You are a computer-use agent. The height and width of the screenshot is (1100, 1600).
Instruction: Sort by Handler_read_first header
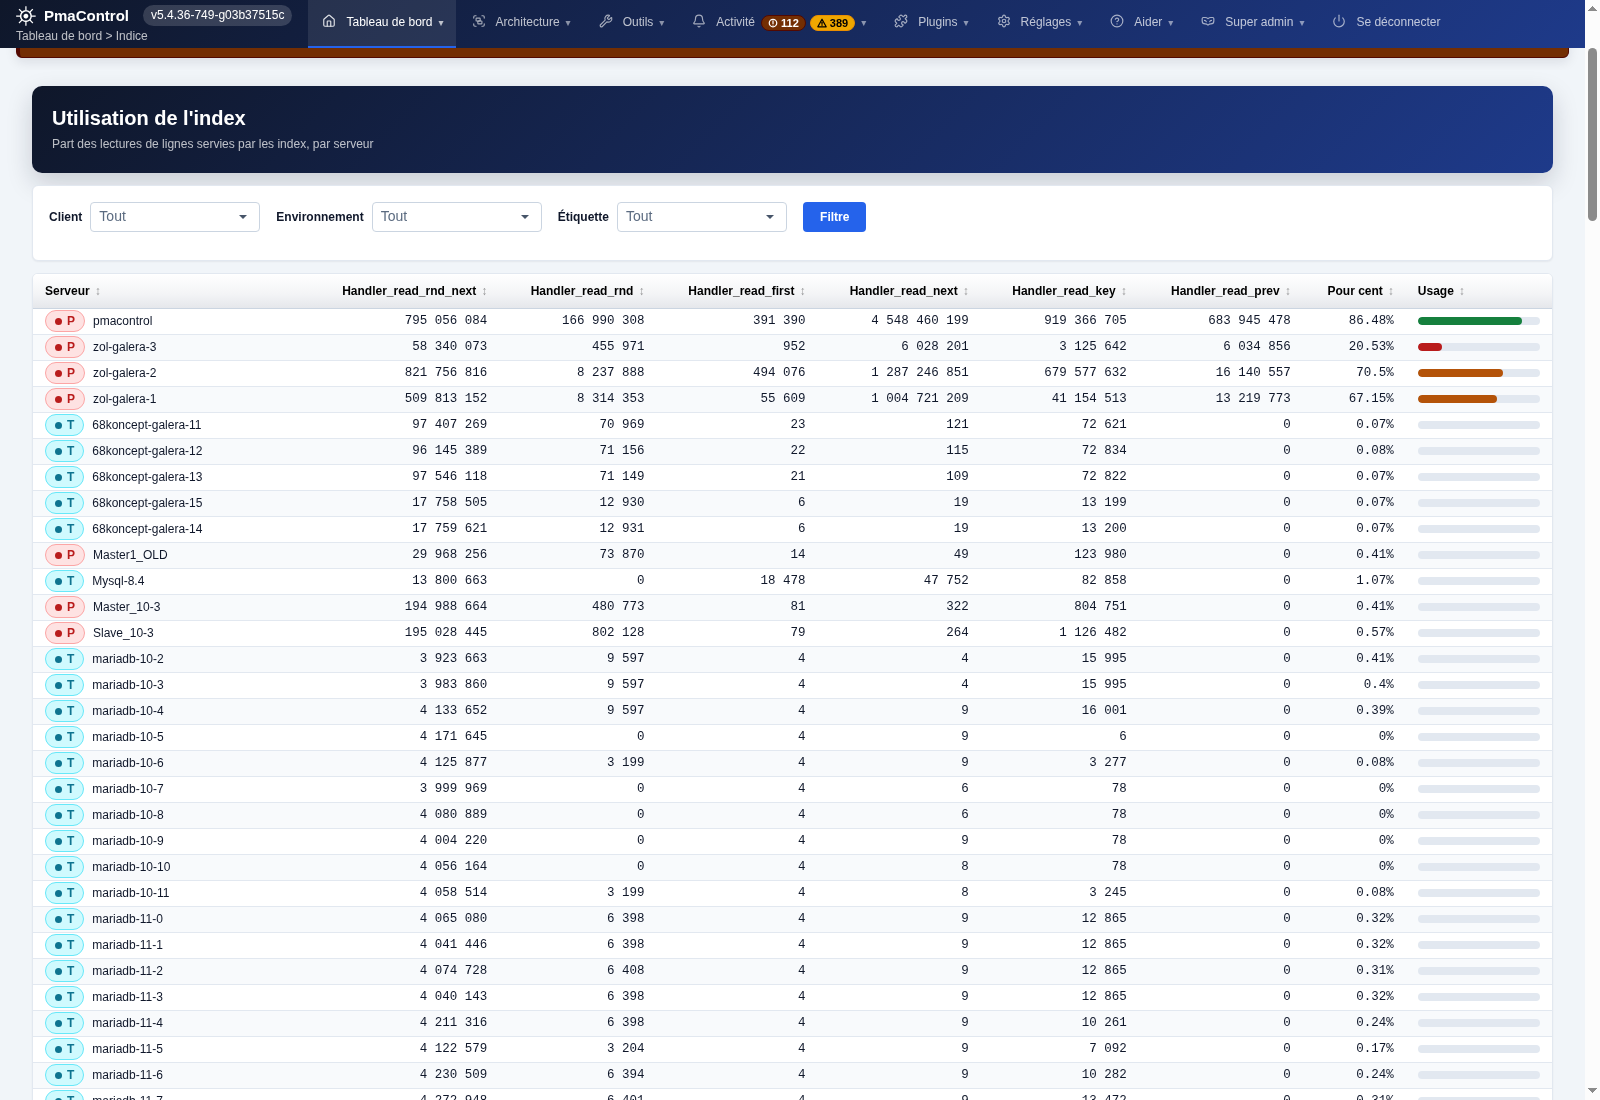746,291
